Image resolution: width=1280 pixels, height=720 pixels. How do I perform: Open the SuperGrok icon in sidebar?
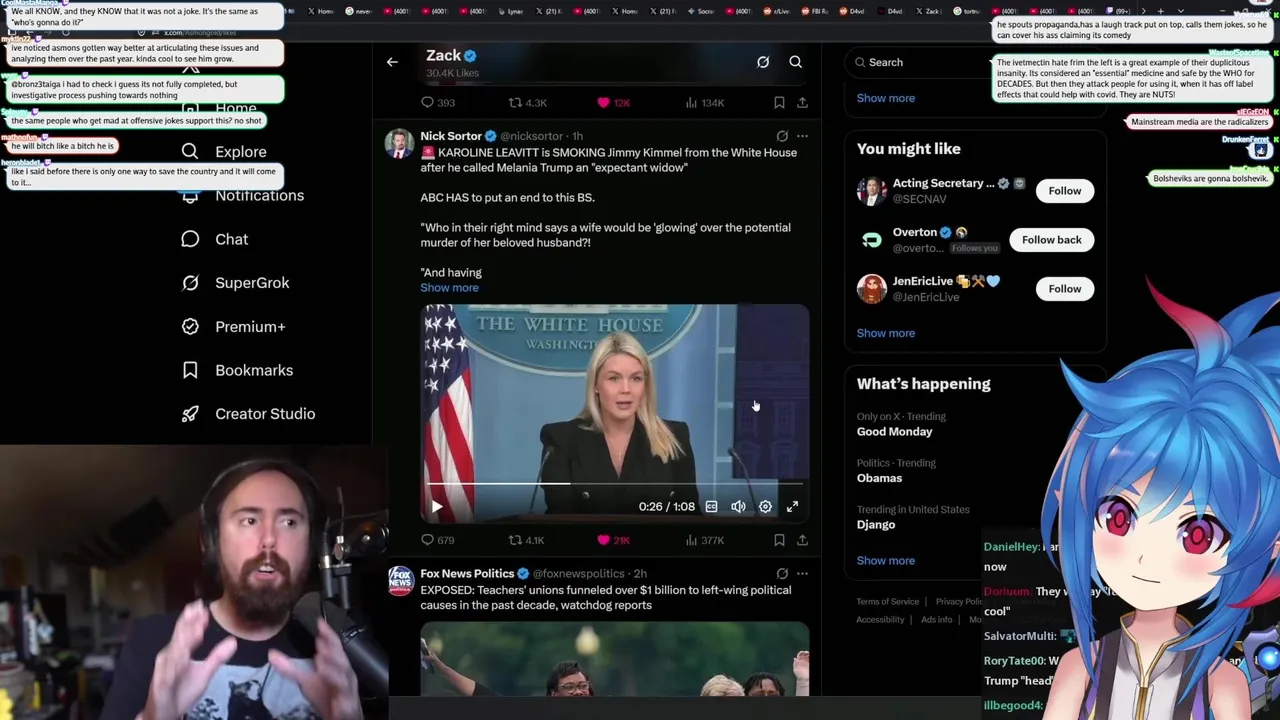pyautogui.click(x=190, y=283)
